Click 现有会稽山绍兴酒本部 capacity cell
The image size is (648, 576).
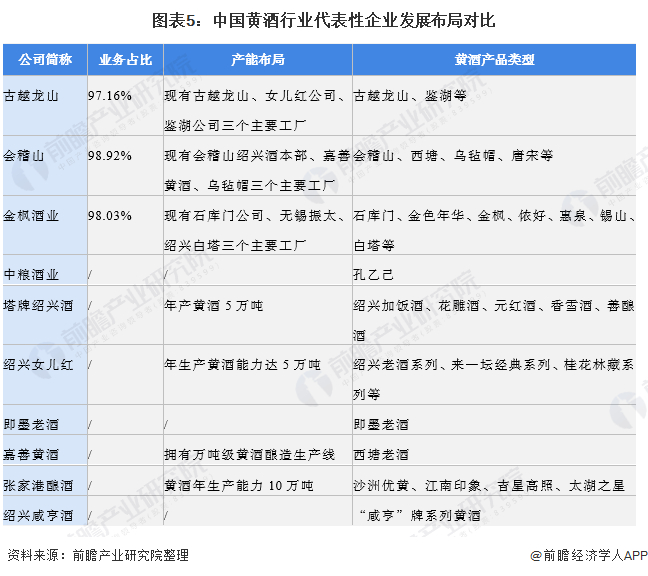click(x=258, y=165)
